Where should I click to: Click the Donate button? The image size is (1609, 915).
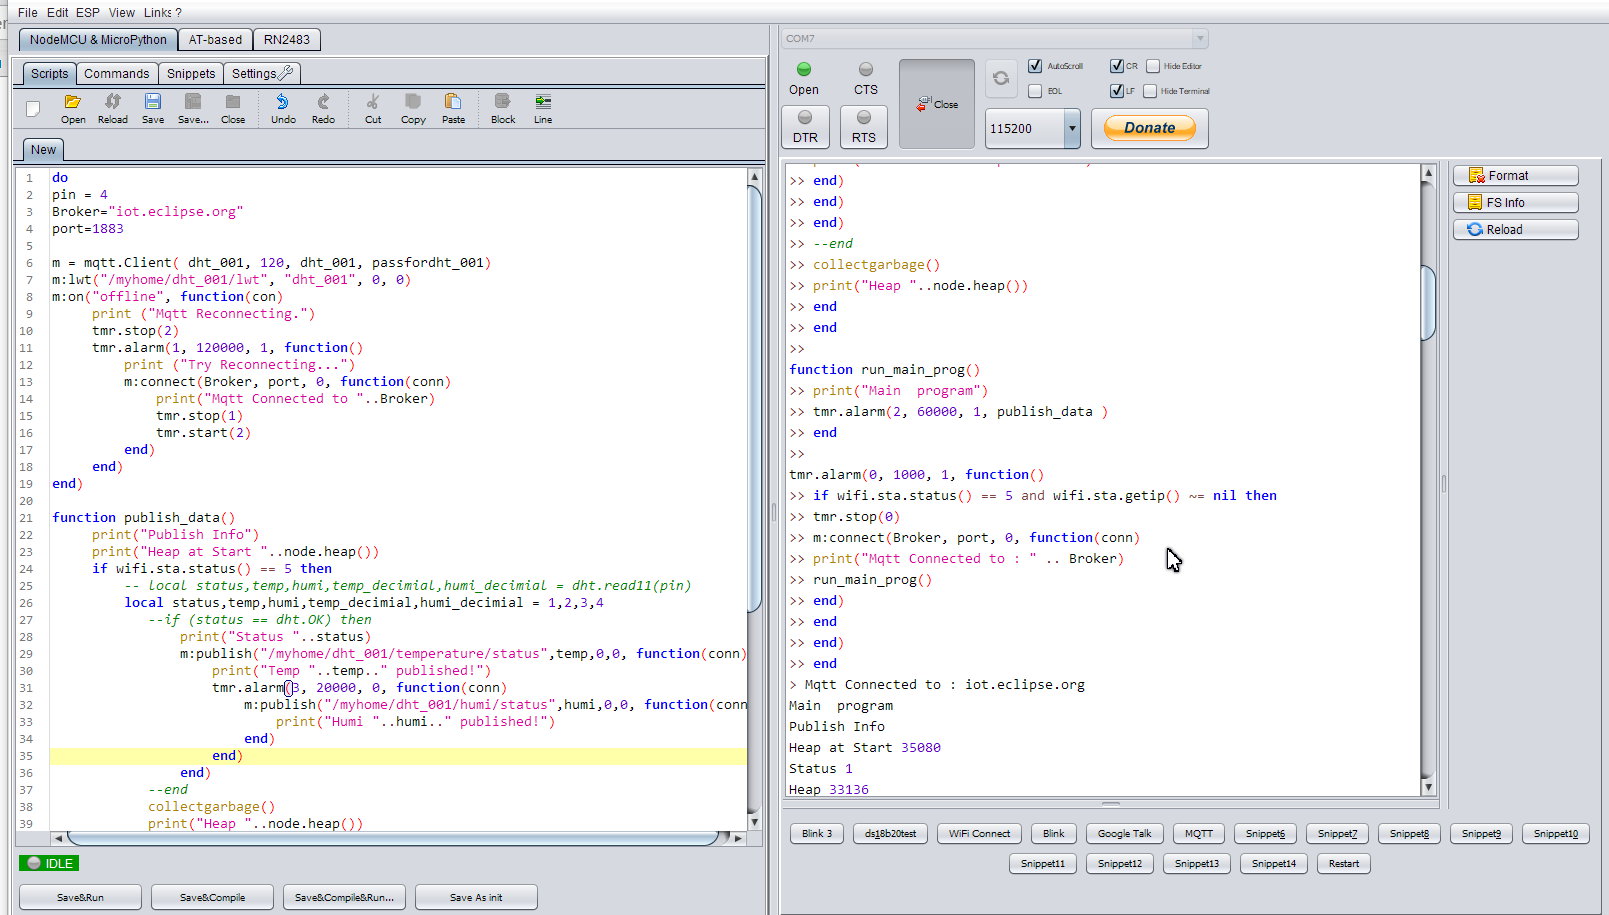coord(1149,128)
